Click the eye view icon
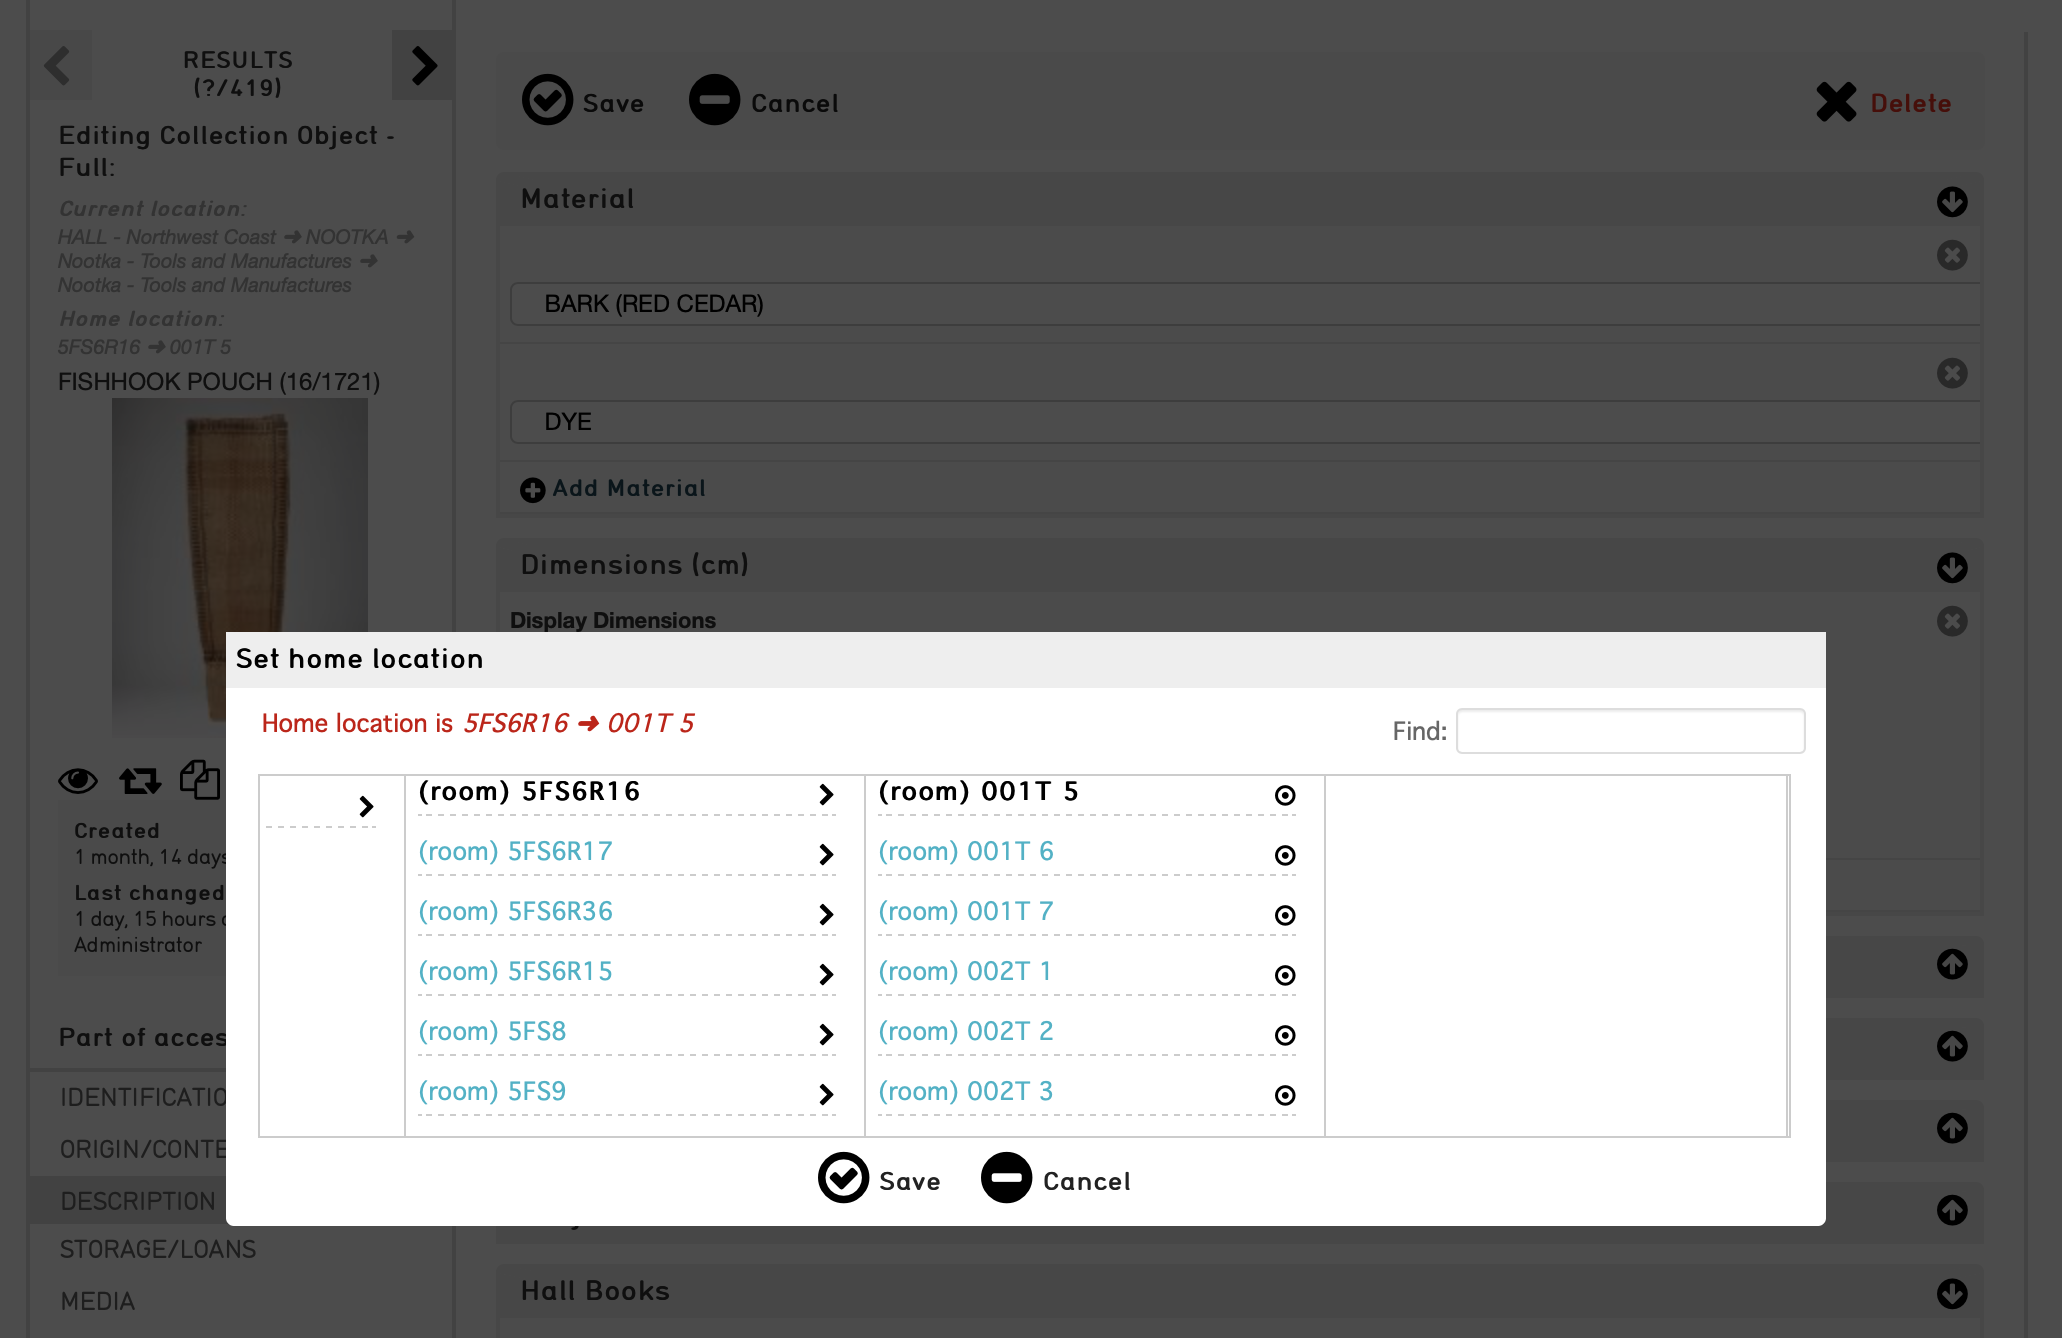The image size is (2062, 1338). pos(78,780)
